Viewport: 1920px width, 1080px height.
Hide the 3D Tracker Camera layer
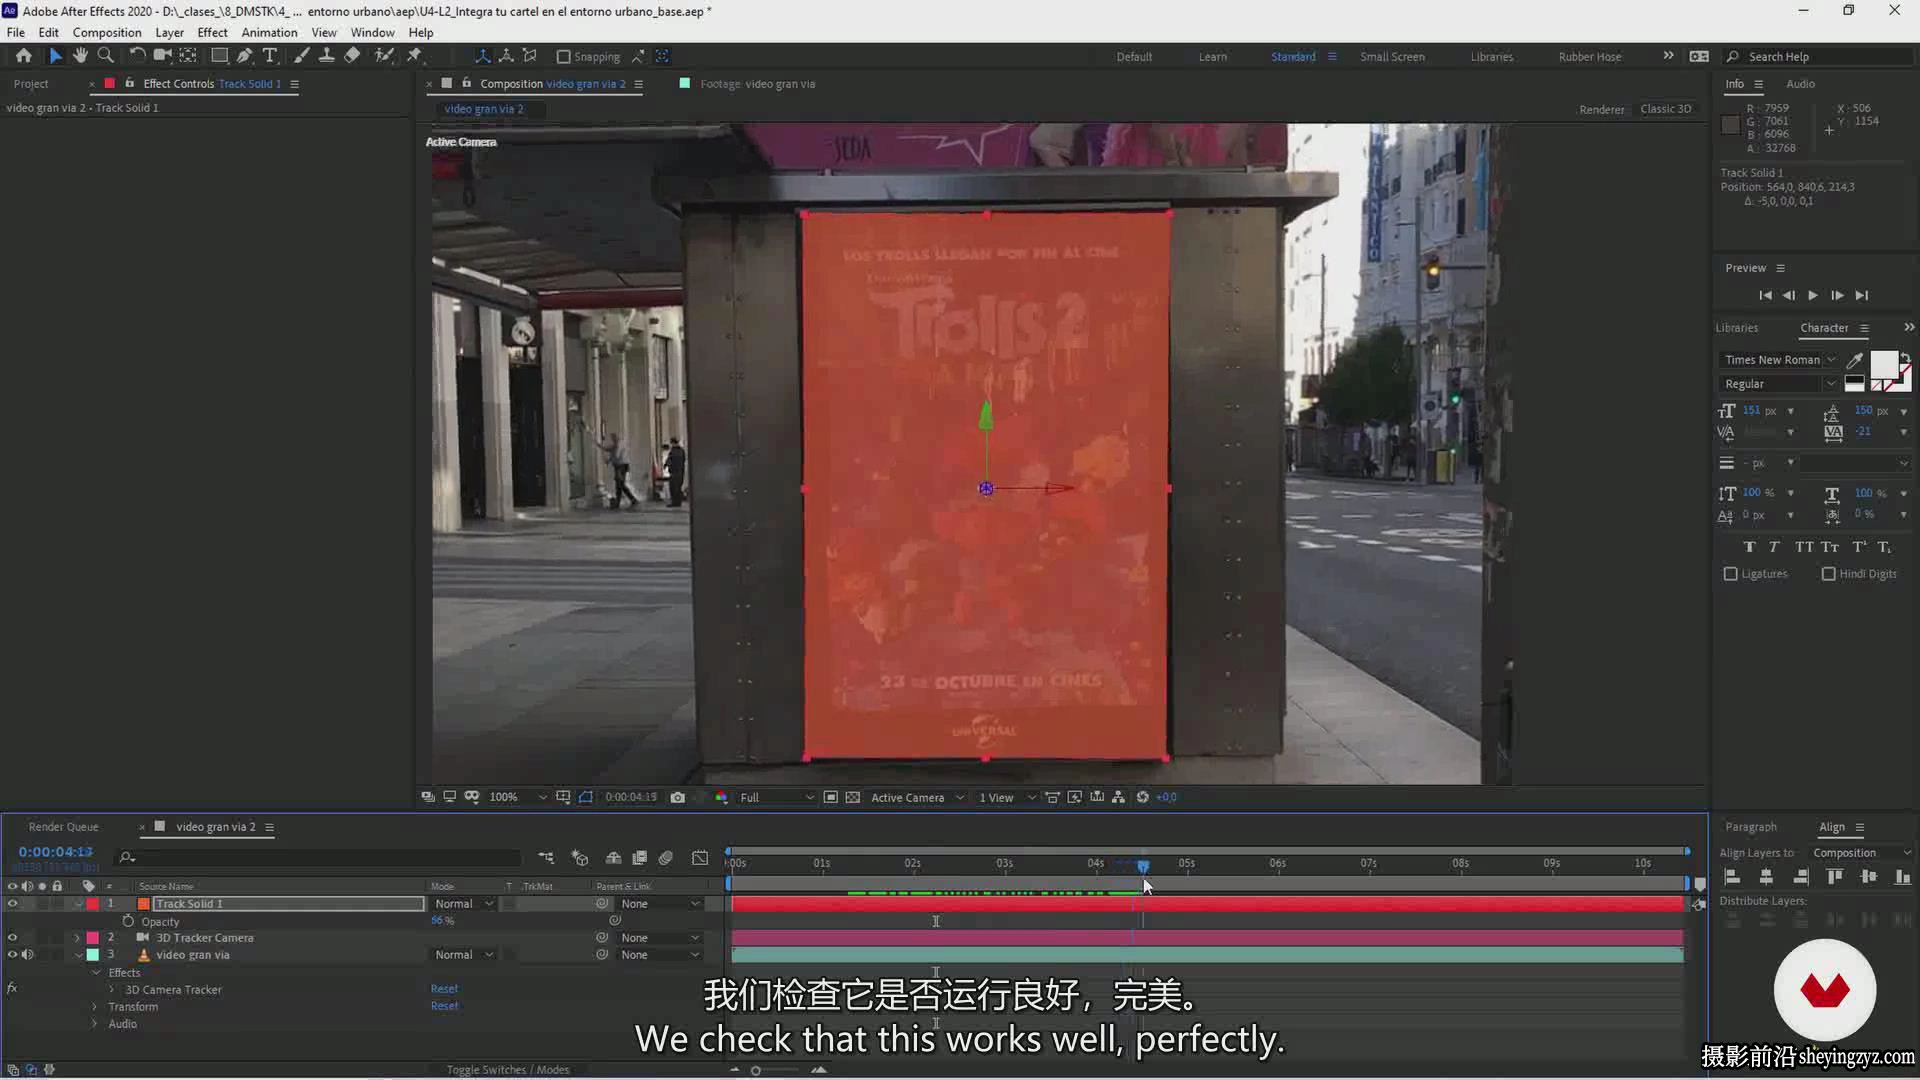(12, 938)
